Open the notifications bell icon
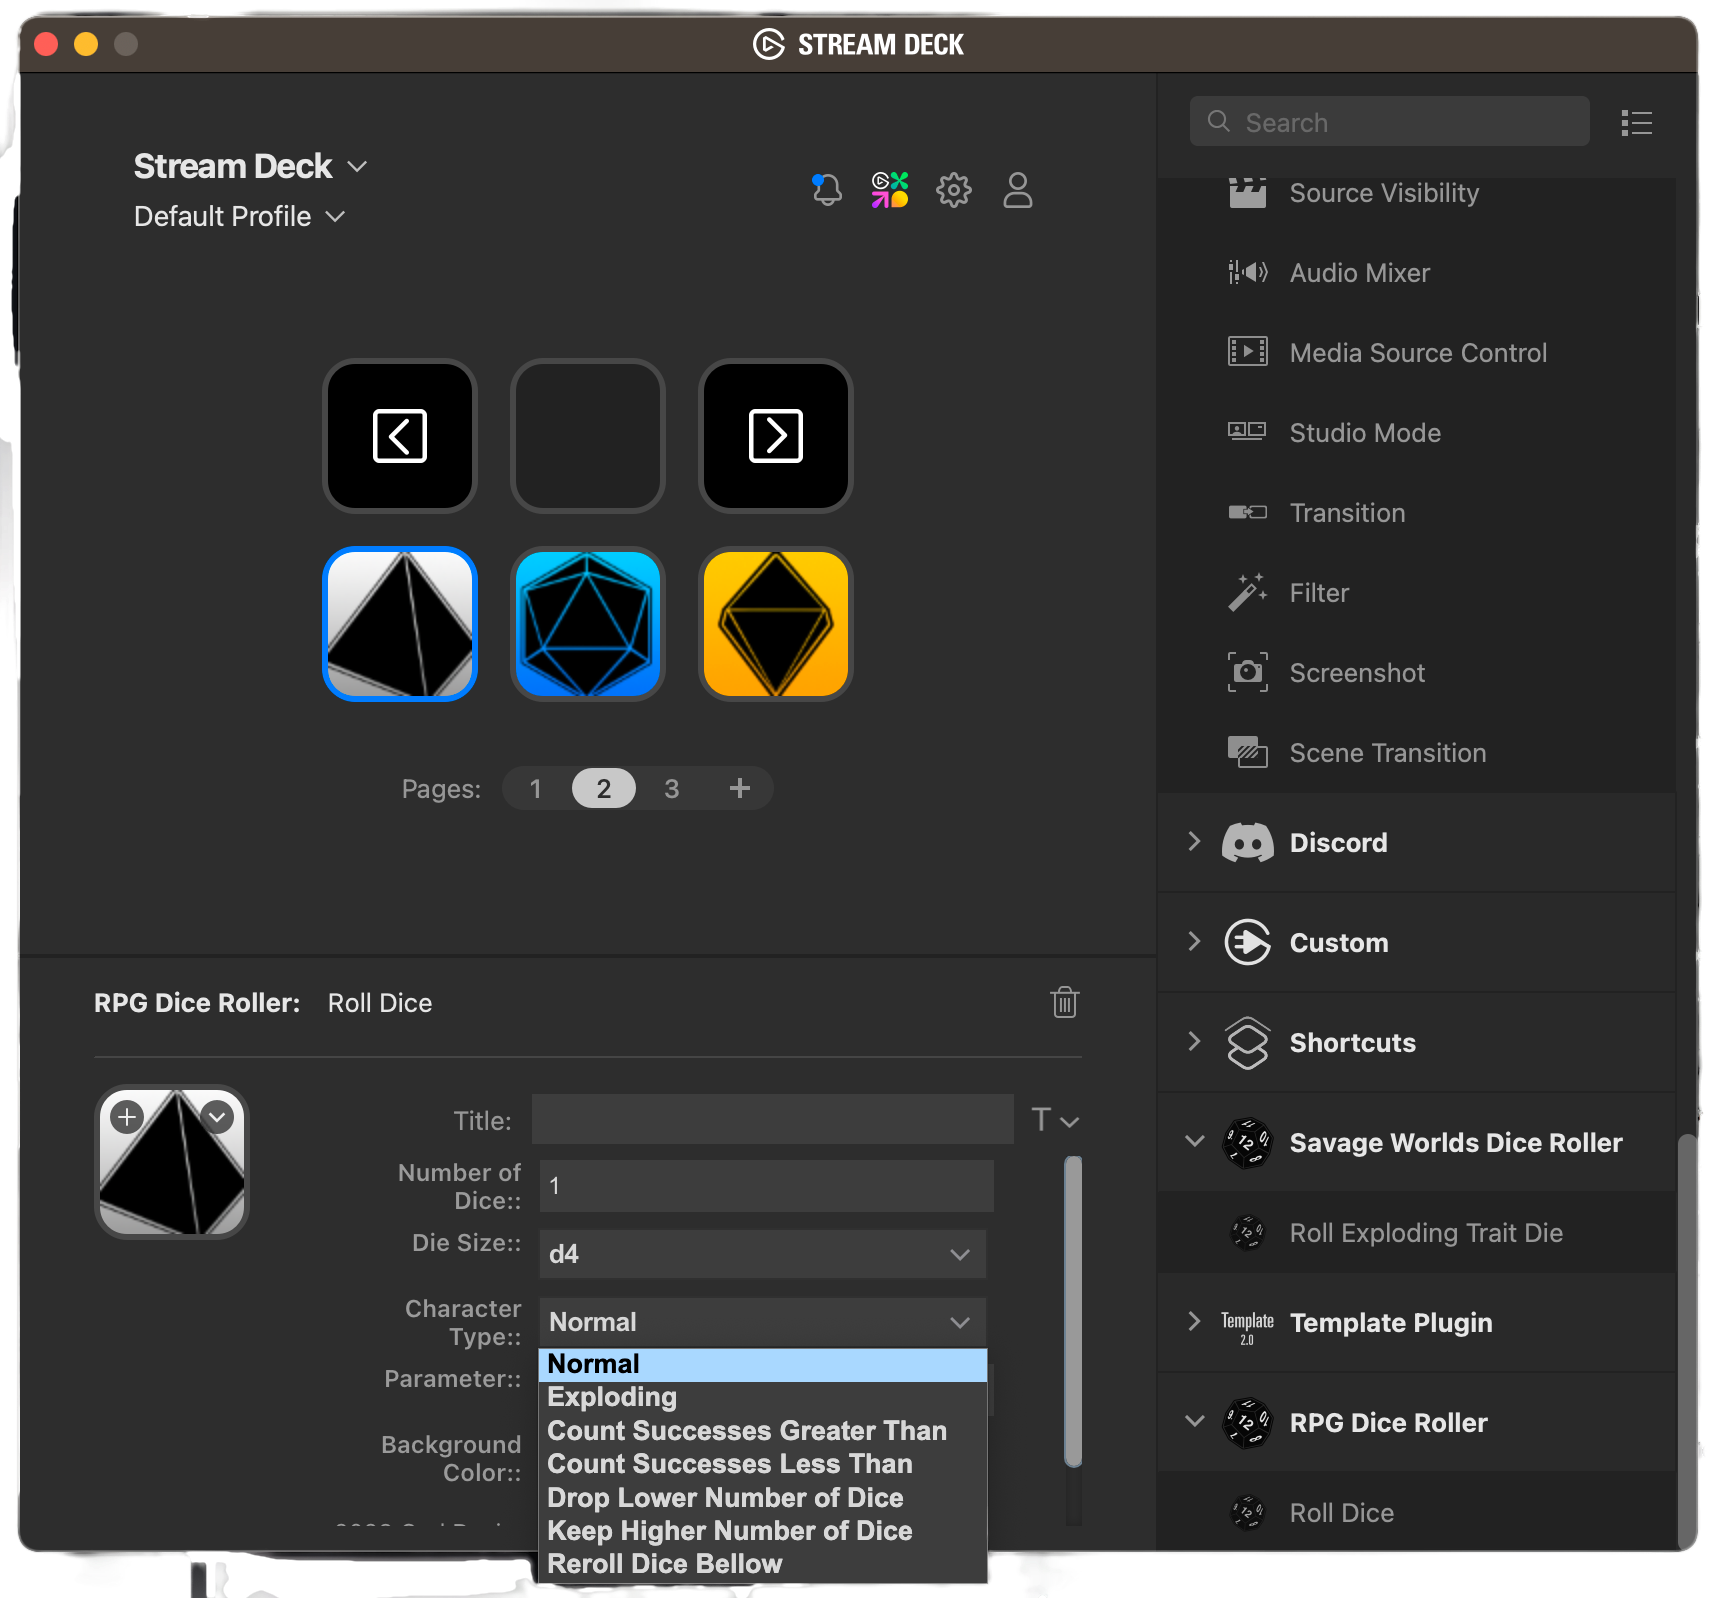Screen dimensions: 1711x1598 tap(826, 189)
